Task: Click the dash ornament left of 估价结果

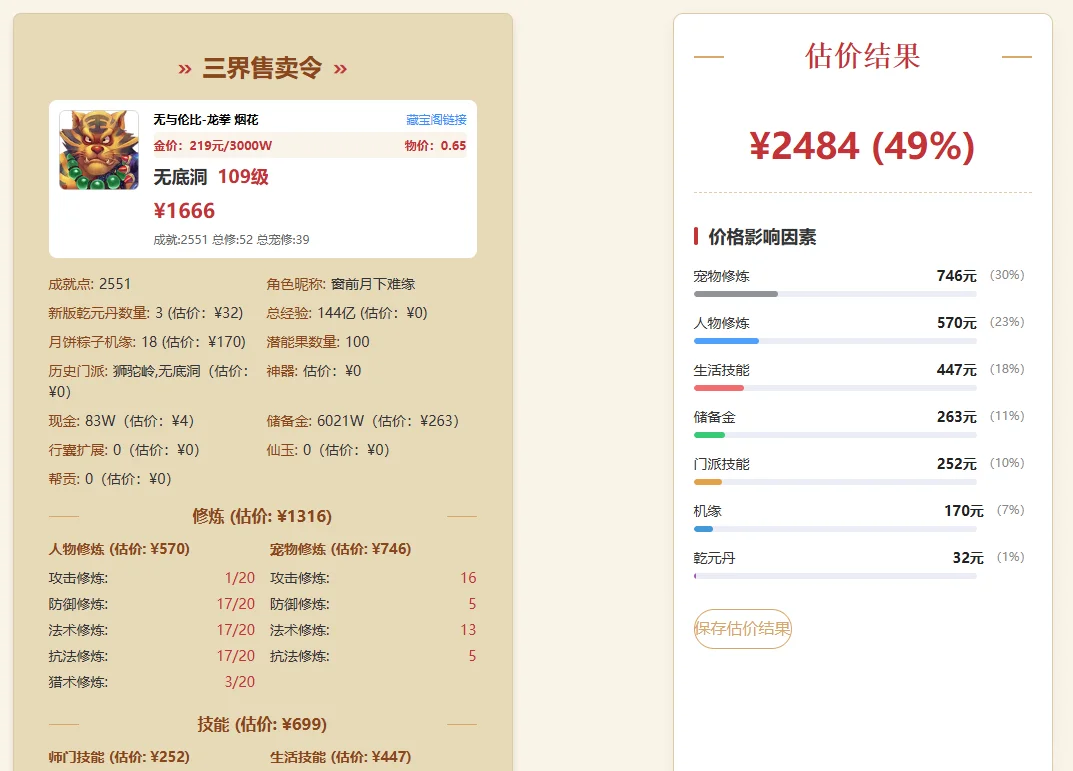Action: tap(707, 57)
